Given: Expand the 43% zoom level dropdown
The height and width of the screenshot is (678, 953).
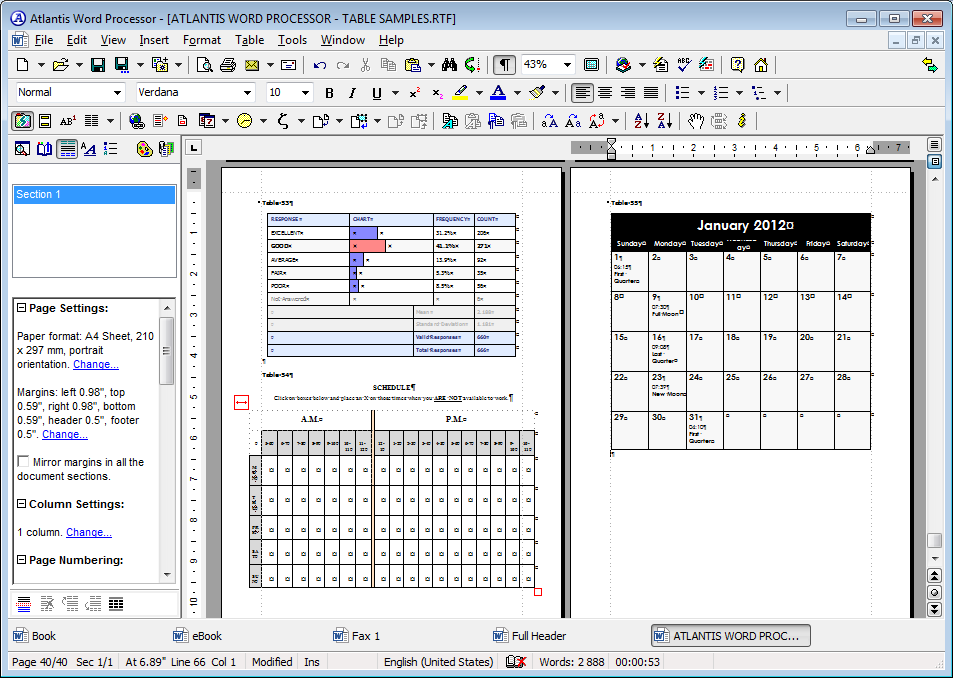Looking at the screenshot, I should 566,64.
